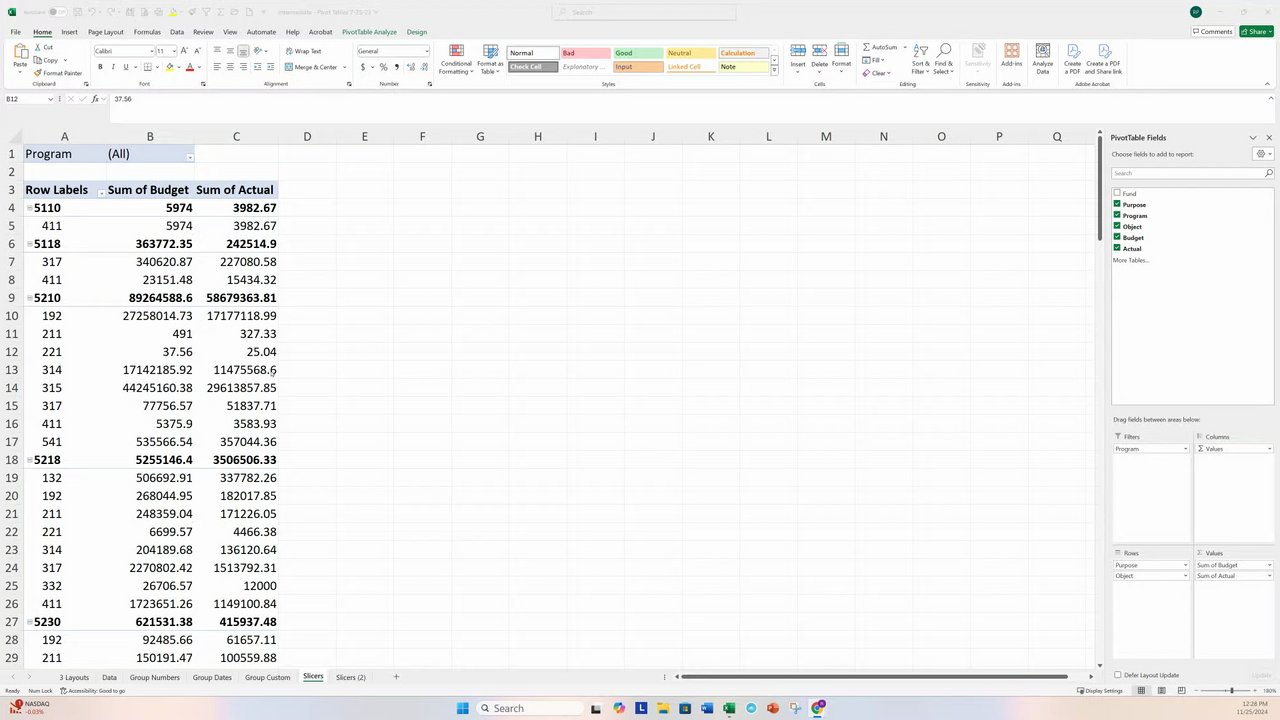Open the Formulas ribbon tab
This screenshot has width=1280, height=720.
tap(147, 32)
